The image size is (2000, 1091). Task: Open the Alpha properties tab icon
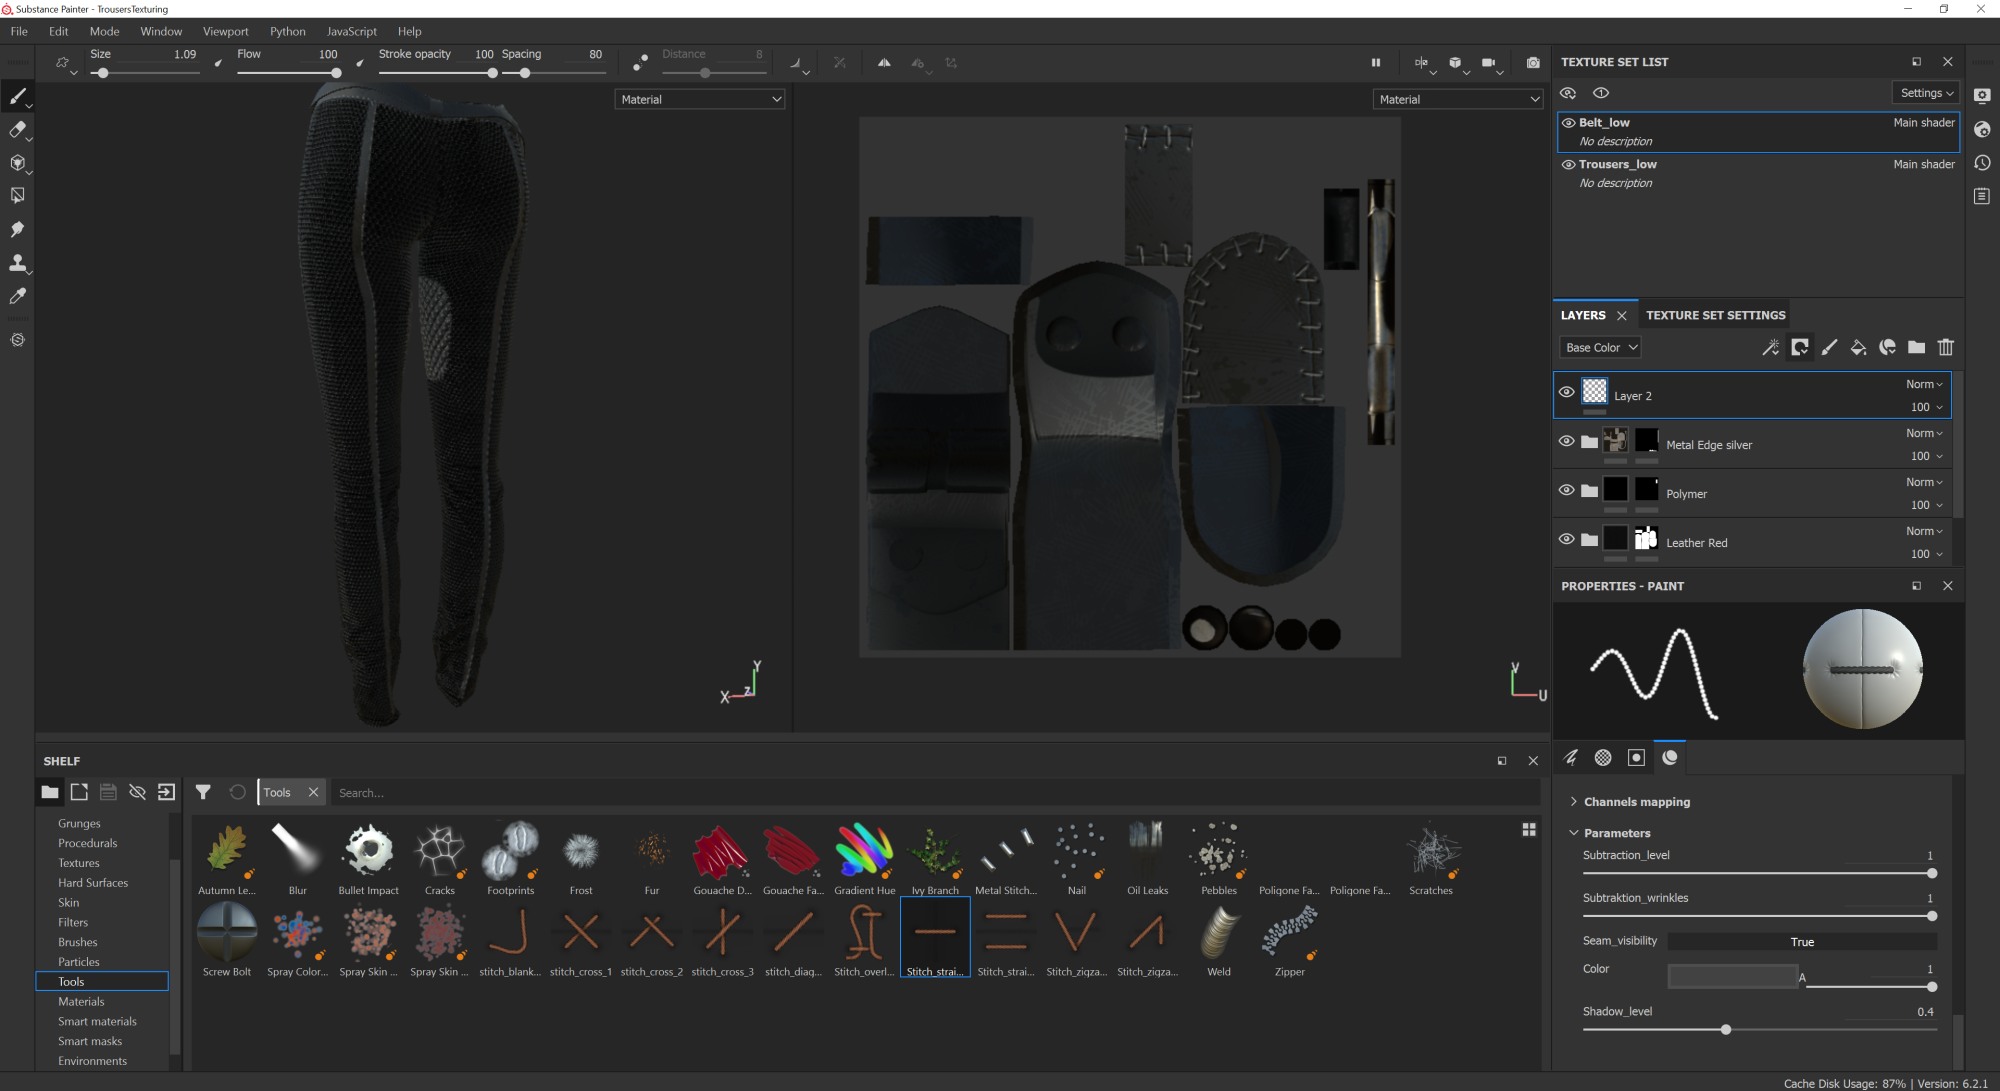(x=1603, y=757)
